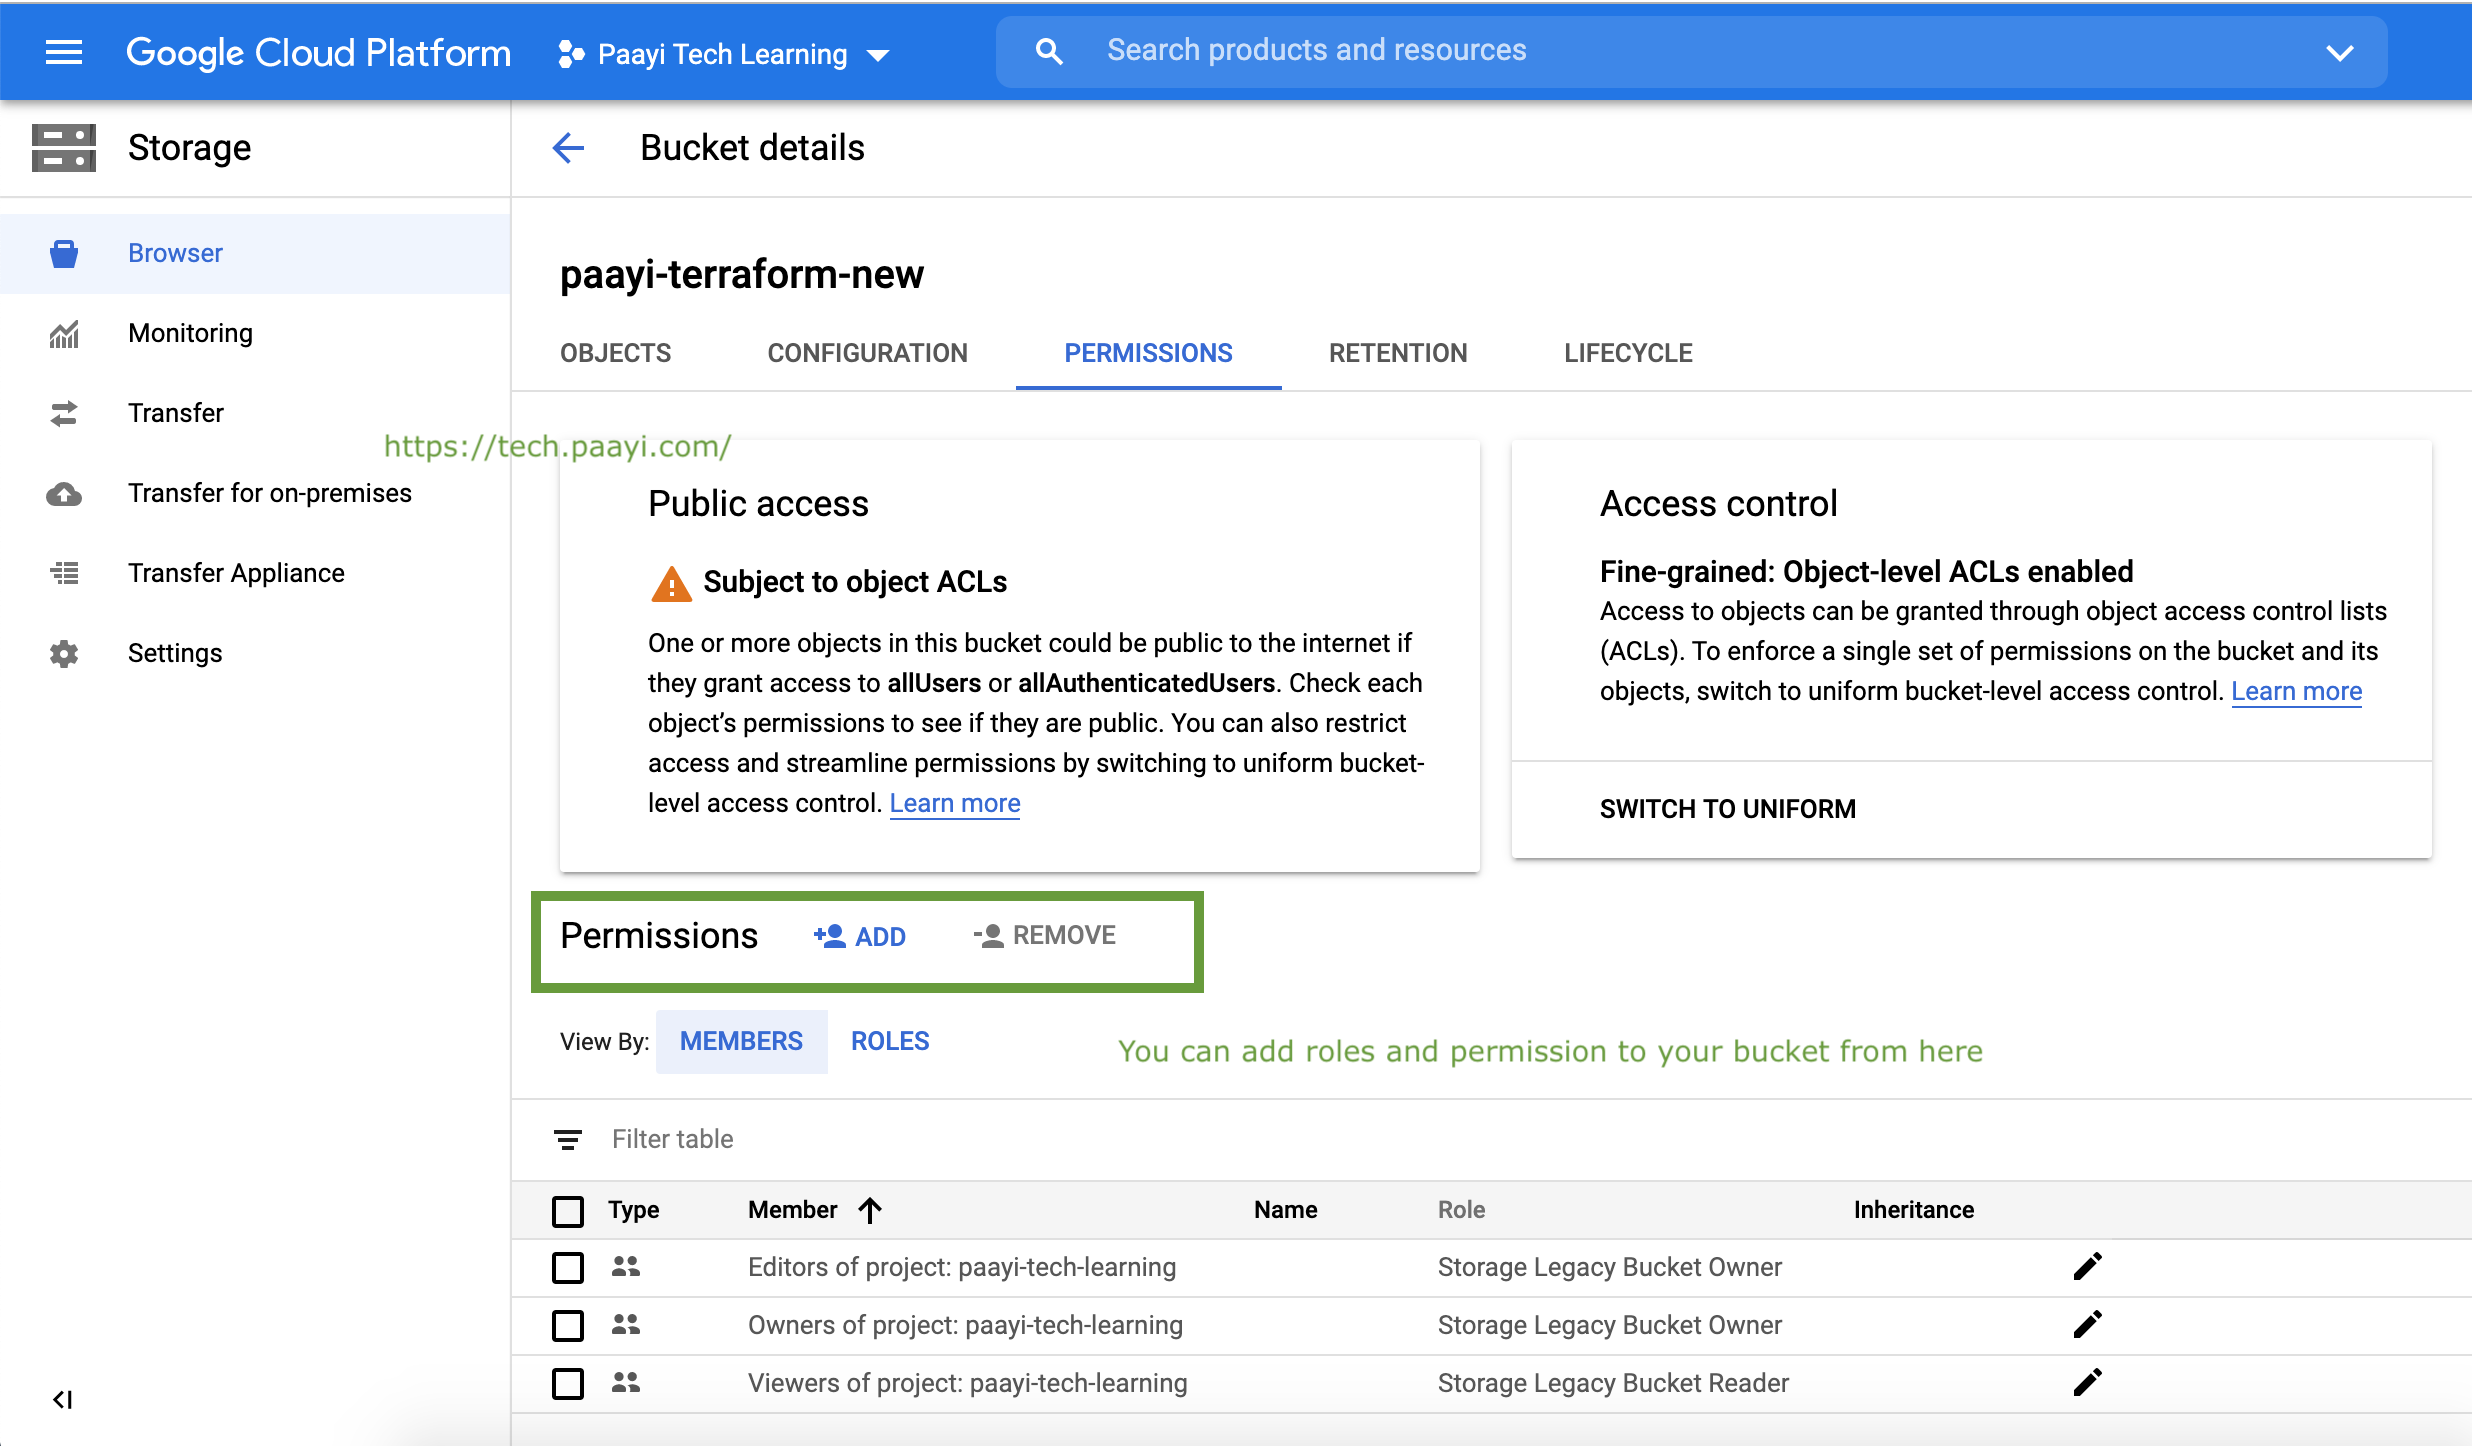Image resolution: width=2472 pixels, height=1446 pixels.
Task: Click the REMOVE permissions button
Action: click(x=1045, y=936)
